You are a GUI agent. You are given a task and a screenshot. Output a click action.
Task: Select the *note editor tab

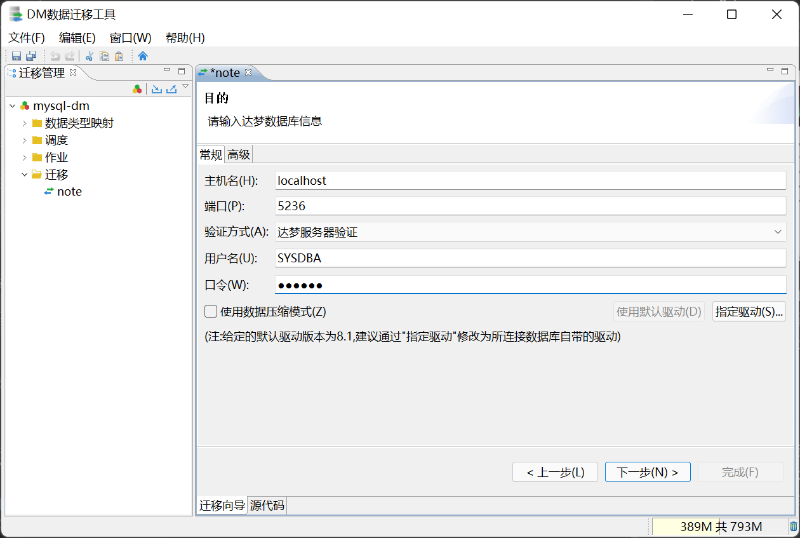click(225, 73)
